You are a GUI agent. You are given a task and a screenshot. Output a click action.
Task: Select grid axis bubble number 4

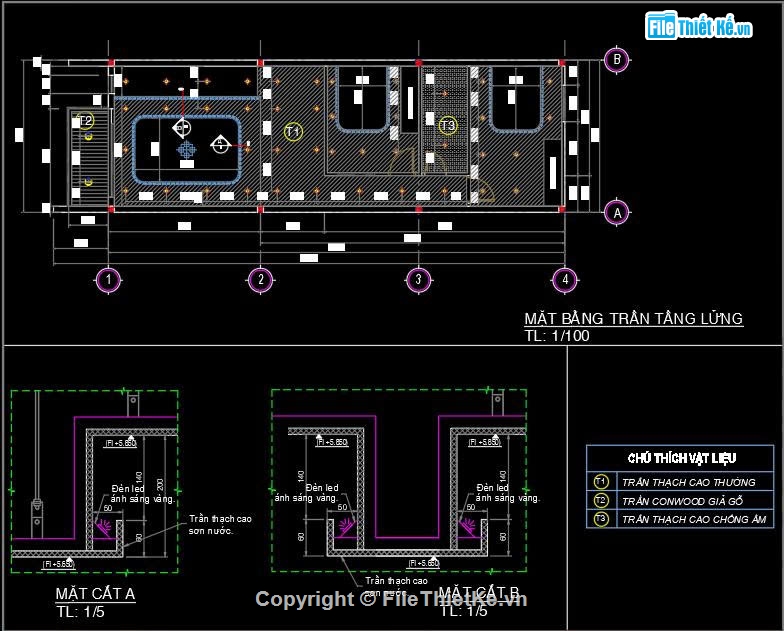565,280
